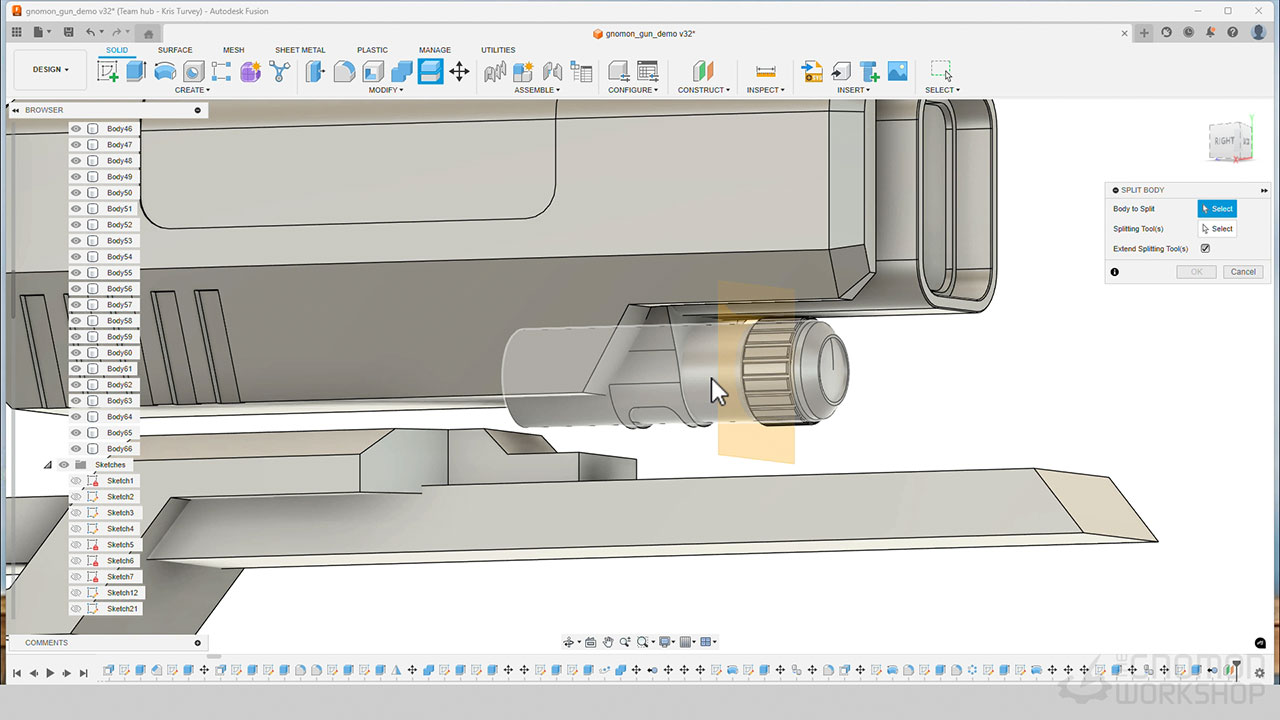This screenshot has width=1280, height=720.
Task: Collapse the Sketches folder
Action: 47,465
